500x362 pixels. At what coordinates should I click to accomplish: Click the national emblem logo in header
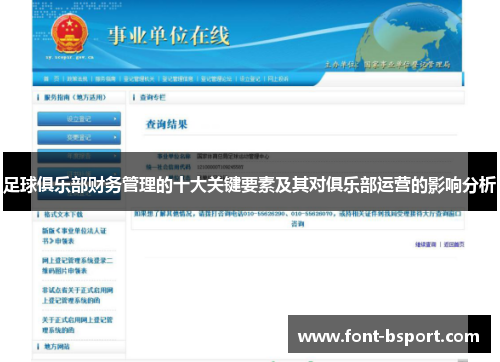(69, 34)
